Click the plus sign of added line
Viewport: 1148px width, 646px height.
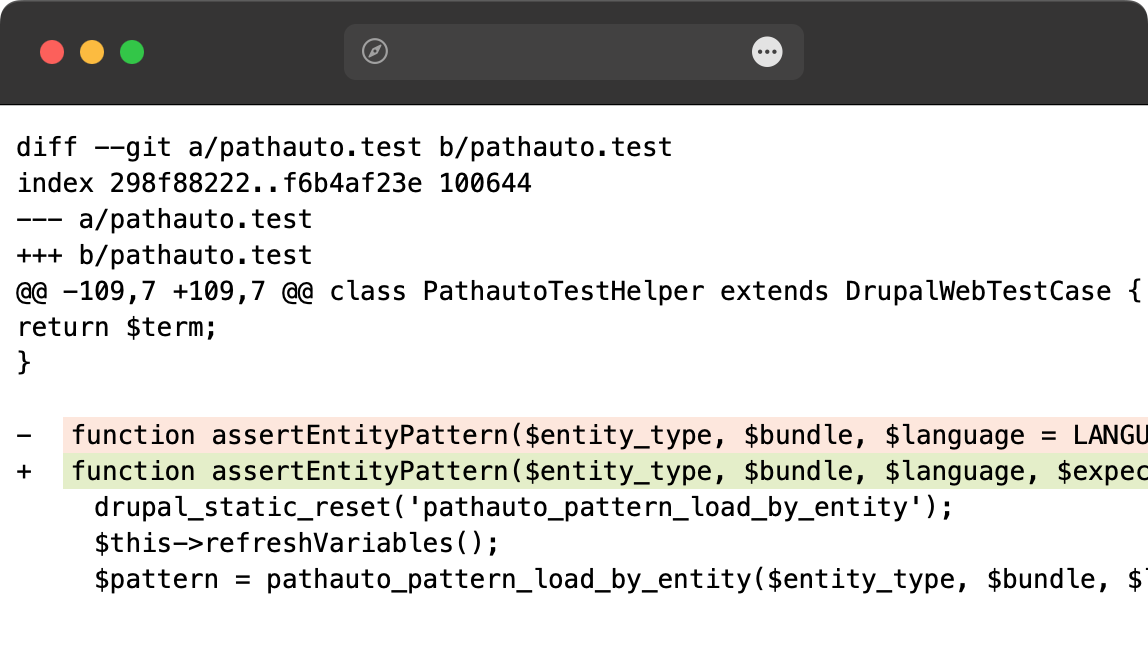tap(24, 471)
